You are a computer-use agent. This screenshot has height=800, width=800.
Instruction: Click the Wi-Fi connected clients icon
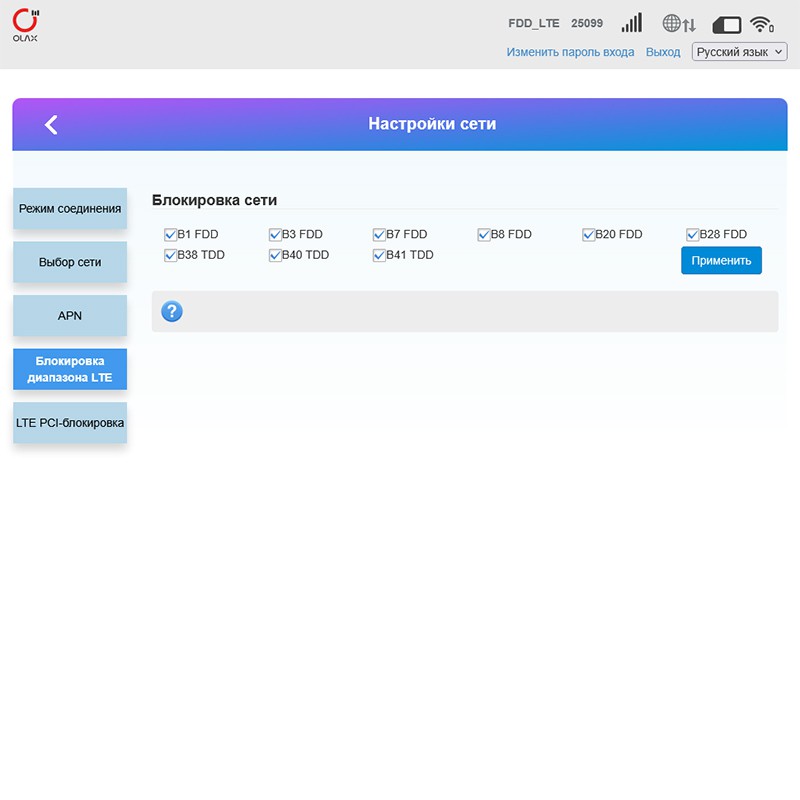pyautogui.click(x=762, y=25)
